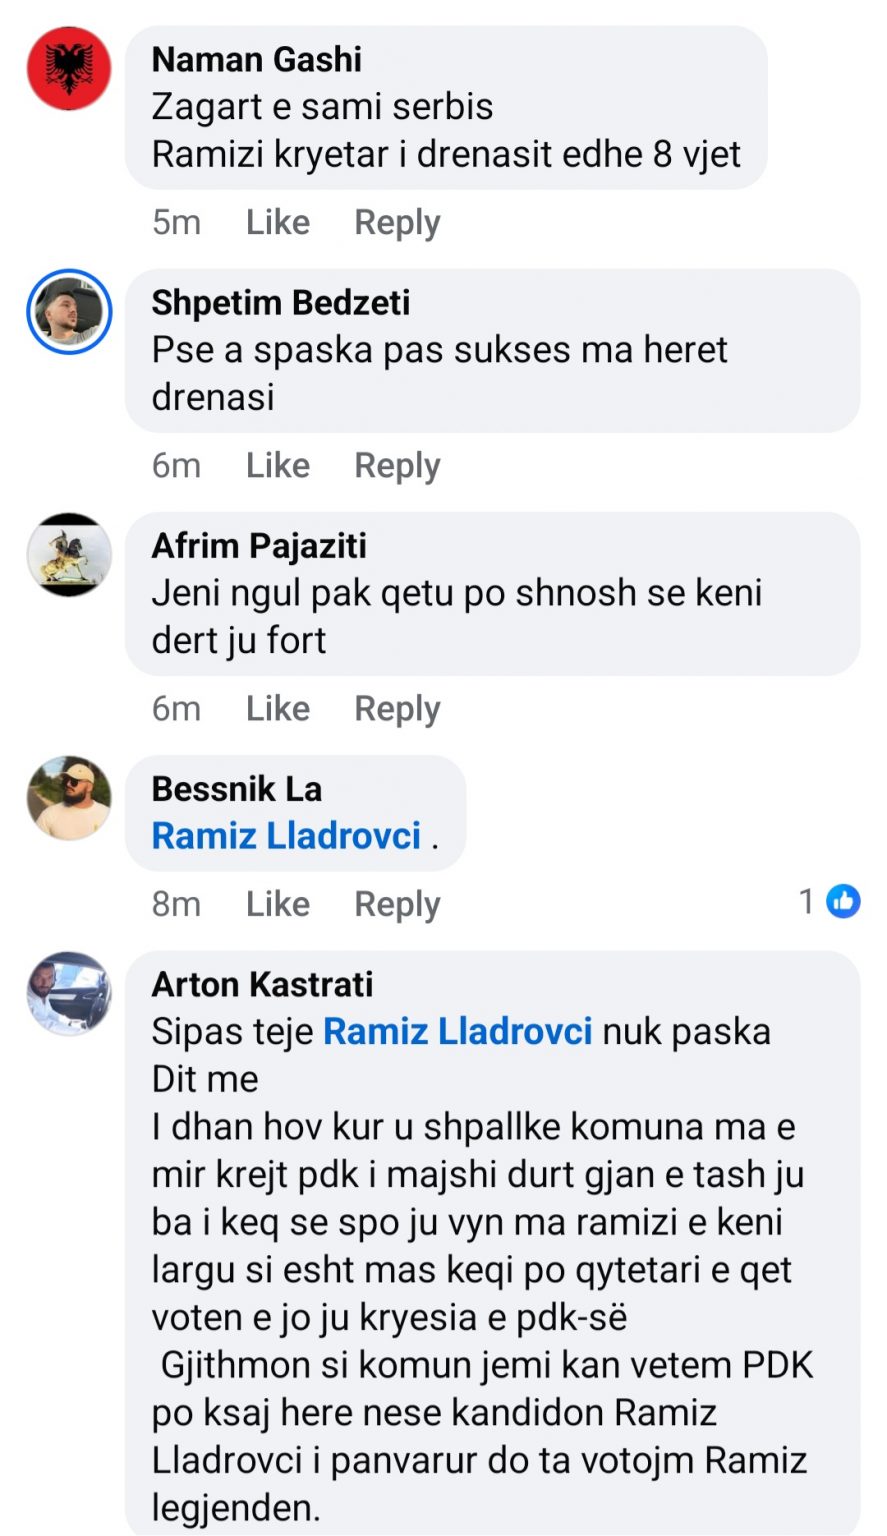Reply to Bessnik La's comment

(x=397, y=904)
